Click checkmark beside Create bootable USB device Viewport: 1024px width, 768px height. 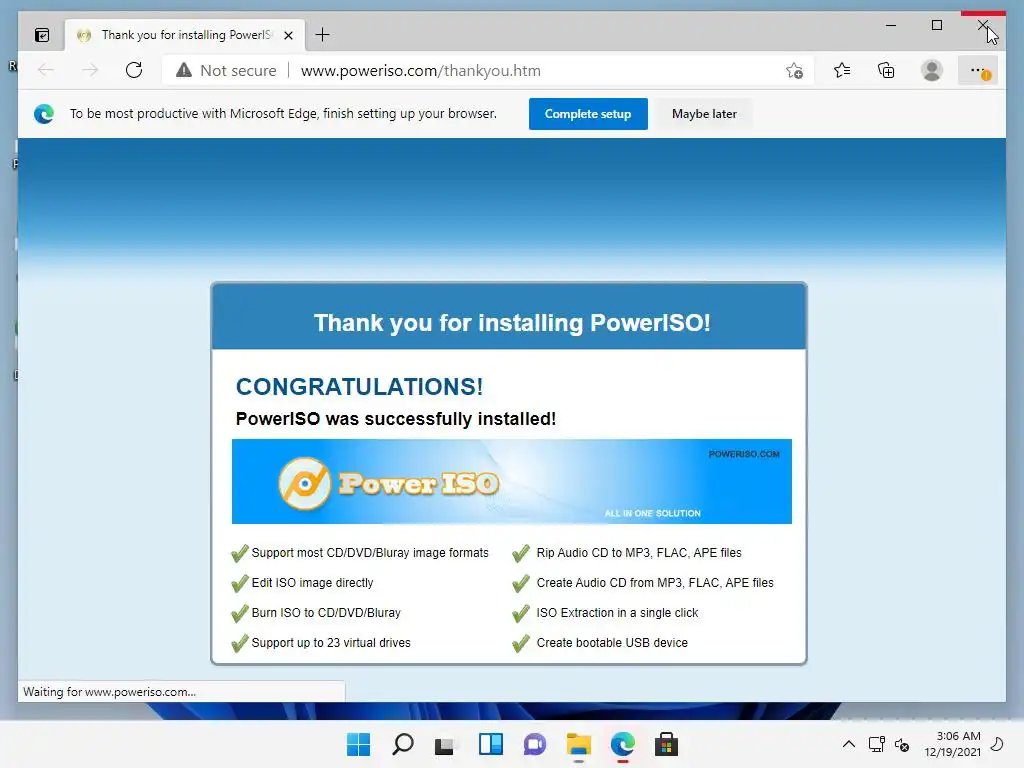tap(520, 643)
